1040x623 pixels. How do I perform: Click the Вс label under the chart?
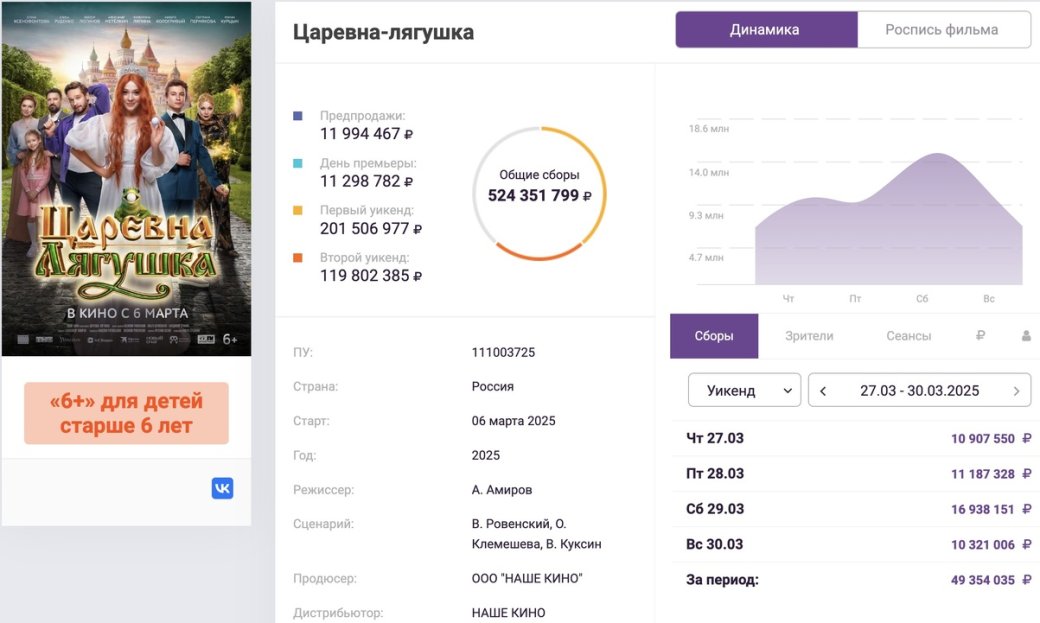989,299
